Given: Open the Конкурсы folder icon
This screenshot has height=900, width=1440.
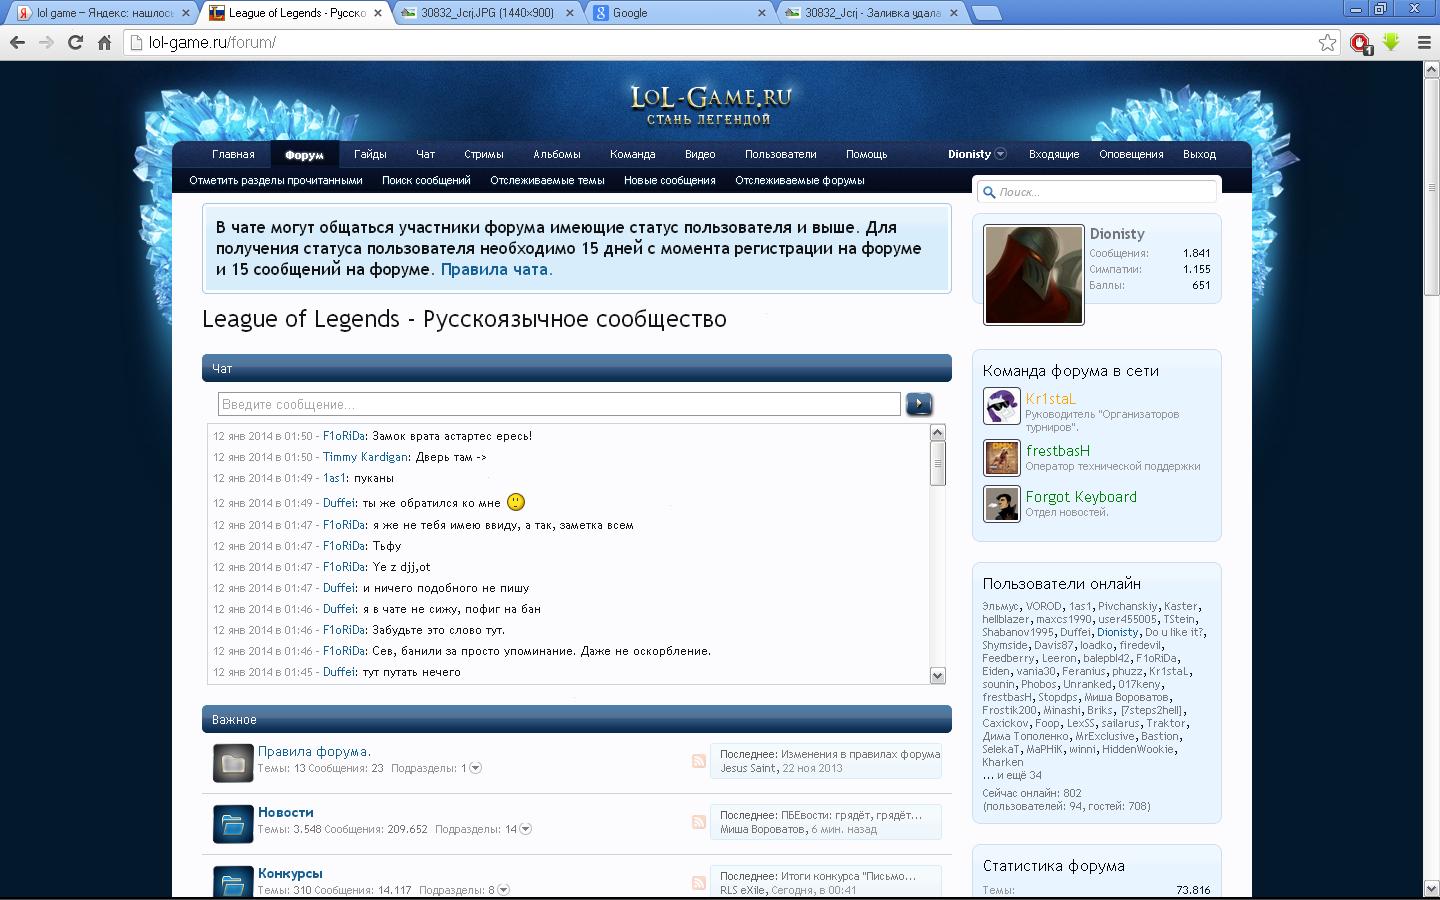Looking at the screenshot, I should 233,883.
